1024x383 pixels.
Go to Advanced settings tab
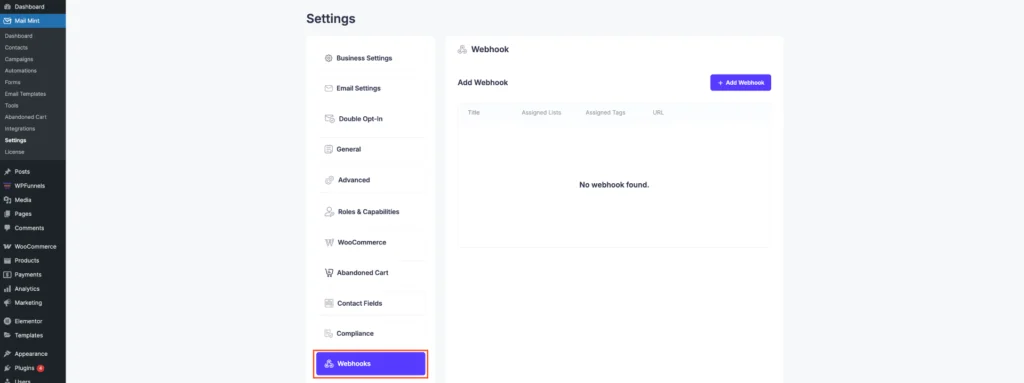coord(371,180)
